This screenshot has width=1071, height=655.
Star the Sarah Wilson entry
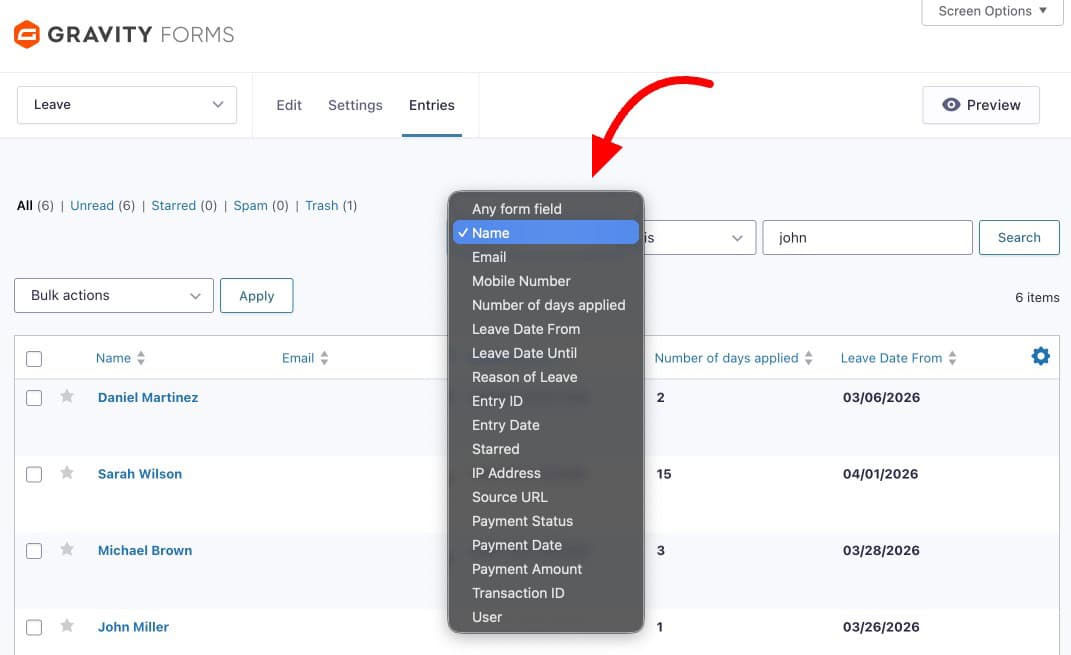pyautogui.click(x=67, y=473)
